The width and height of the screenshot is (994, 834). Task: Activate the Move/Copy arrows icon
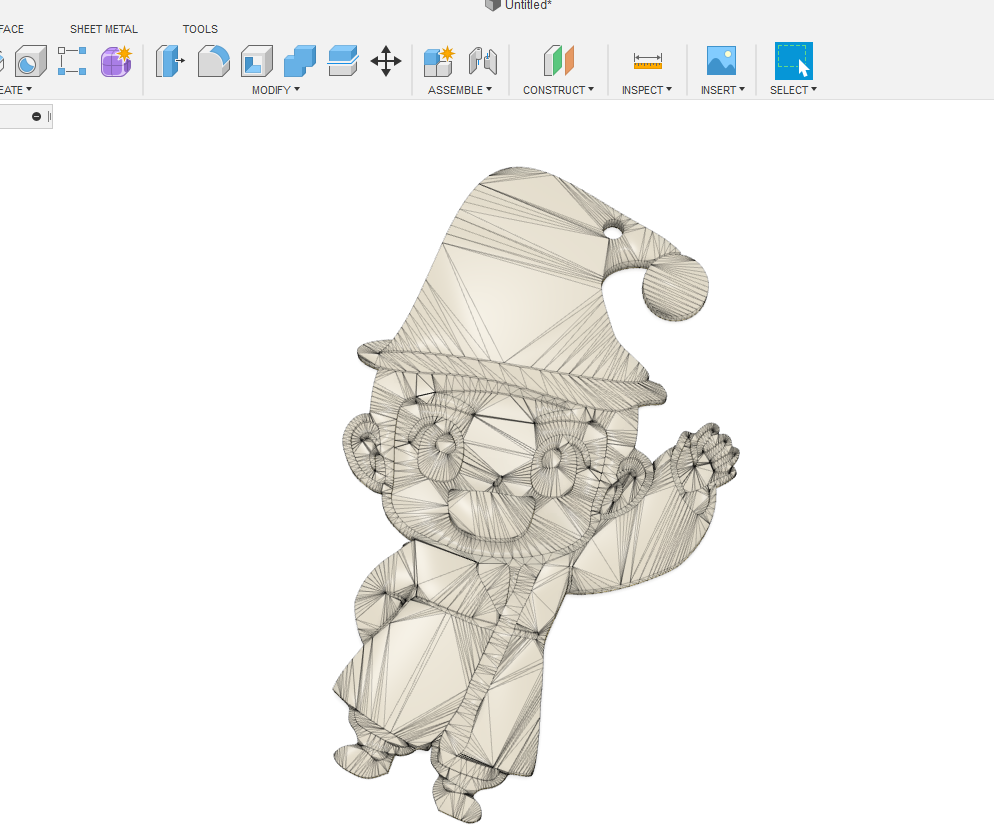(x=386, y=61)
